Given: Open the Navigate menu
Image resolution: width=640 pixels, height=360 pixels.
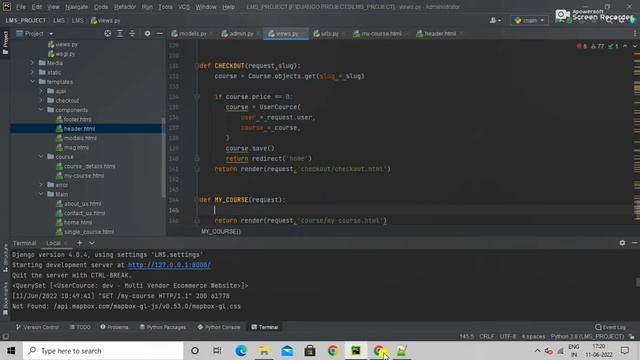Looking at the screenshot, I should 76,7.
